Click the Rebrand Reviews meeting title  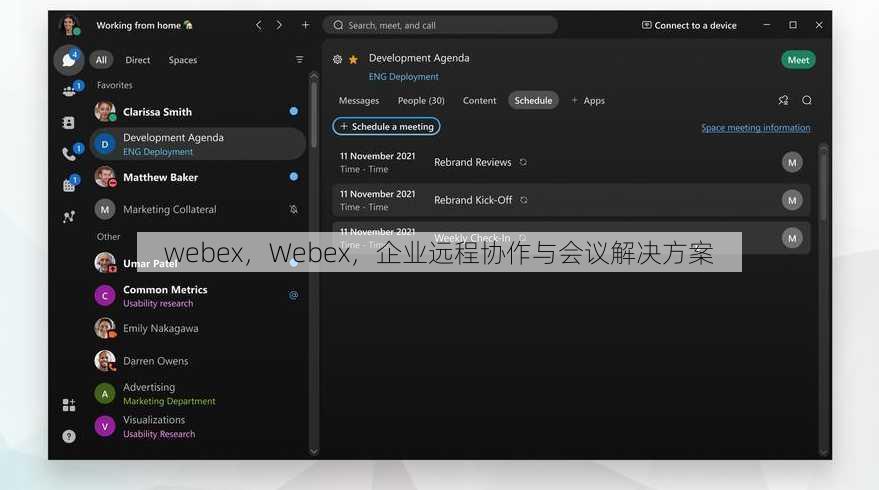coord(473,162)
